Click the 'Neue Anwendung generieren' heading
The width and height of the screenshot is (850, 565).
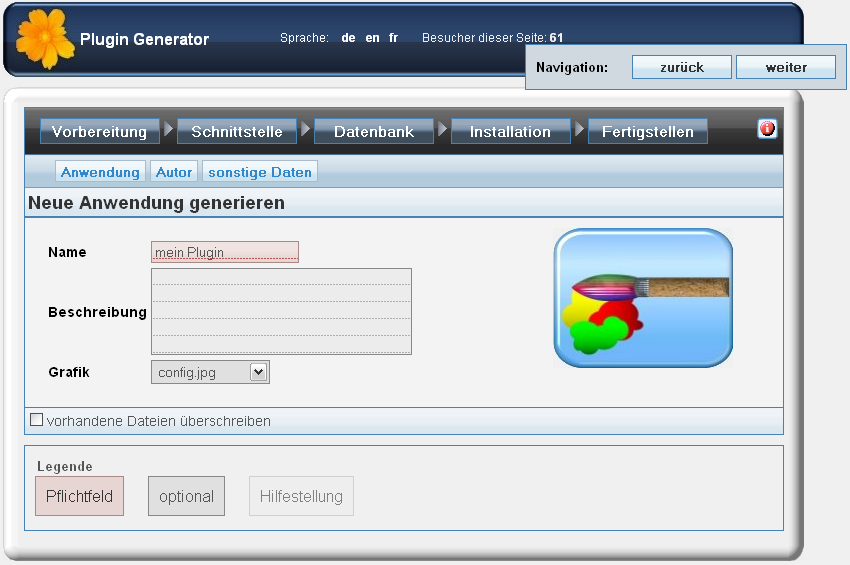[156, 203]
